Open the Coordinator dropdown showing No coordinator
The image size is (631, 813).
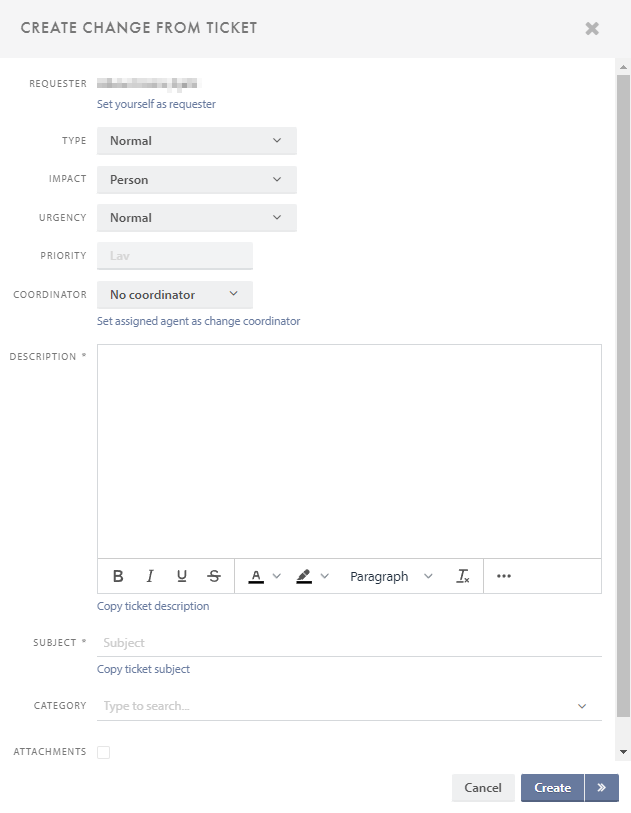pyautogui.click(x=174, y=294)
